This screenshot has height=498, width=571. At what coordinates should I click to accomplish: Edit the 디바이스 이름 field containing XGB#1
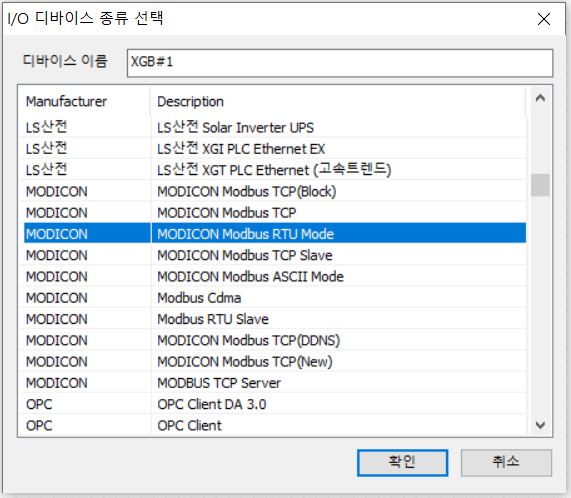click(x=340, y=63)
